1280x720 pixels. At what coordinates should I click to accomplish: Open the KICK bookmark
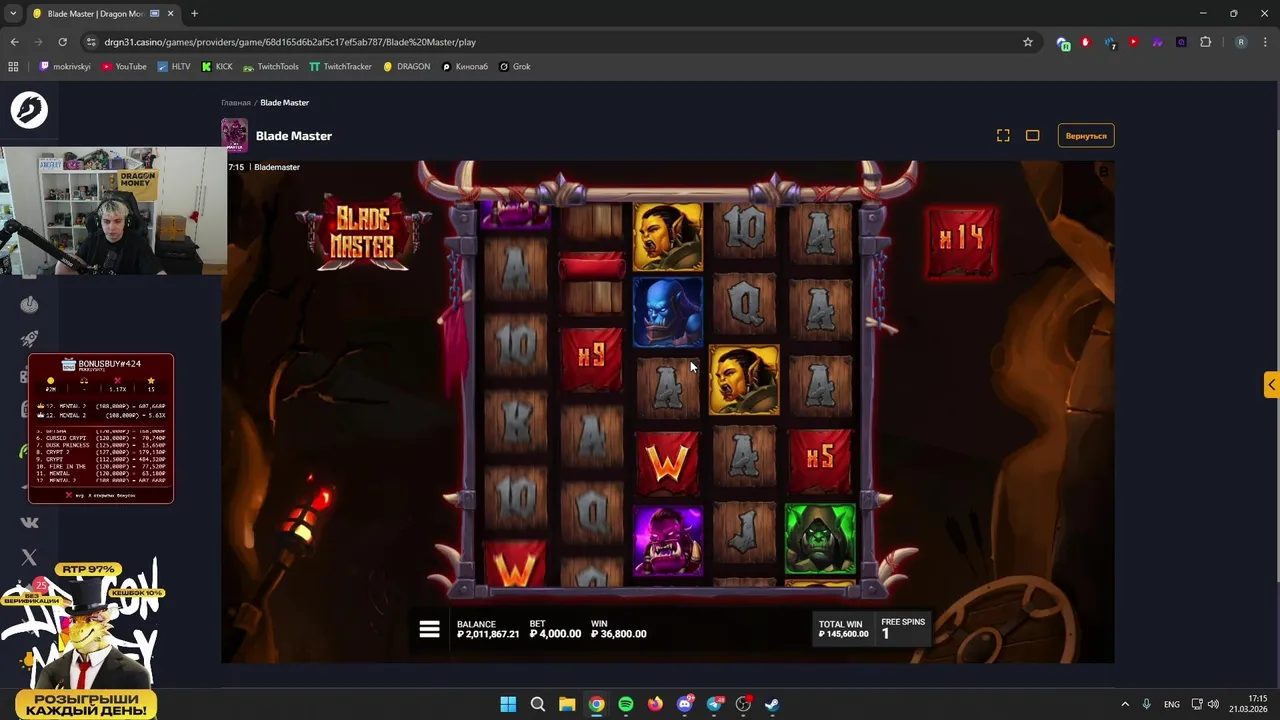coord(217,67)
